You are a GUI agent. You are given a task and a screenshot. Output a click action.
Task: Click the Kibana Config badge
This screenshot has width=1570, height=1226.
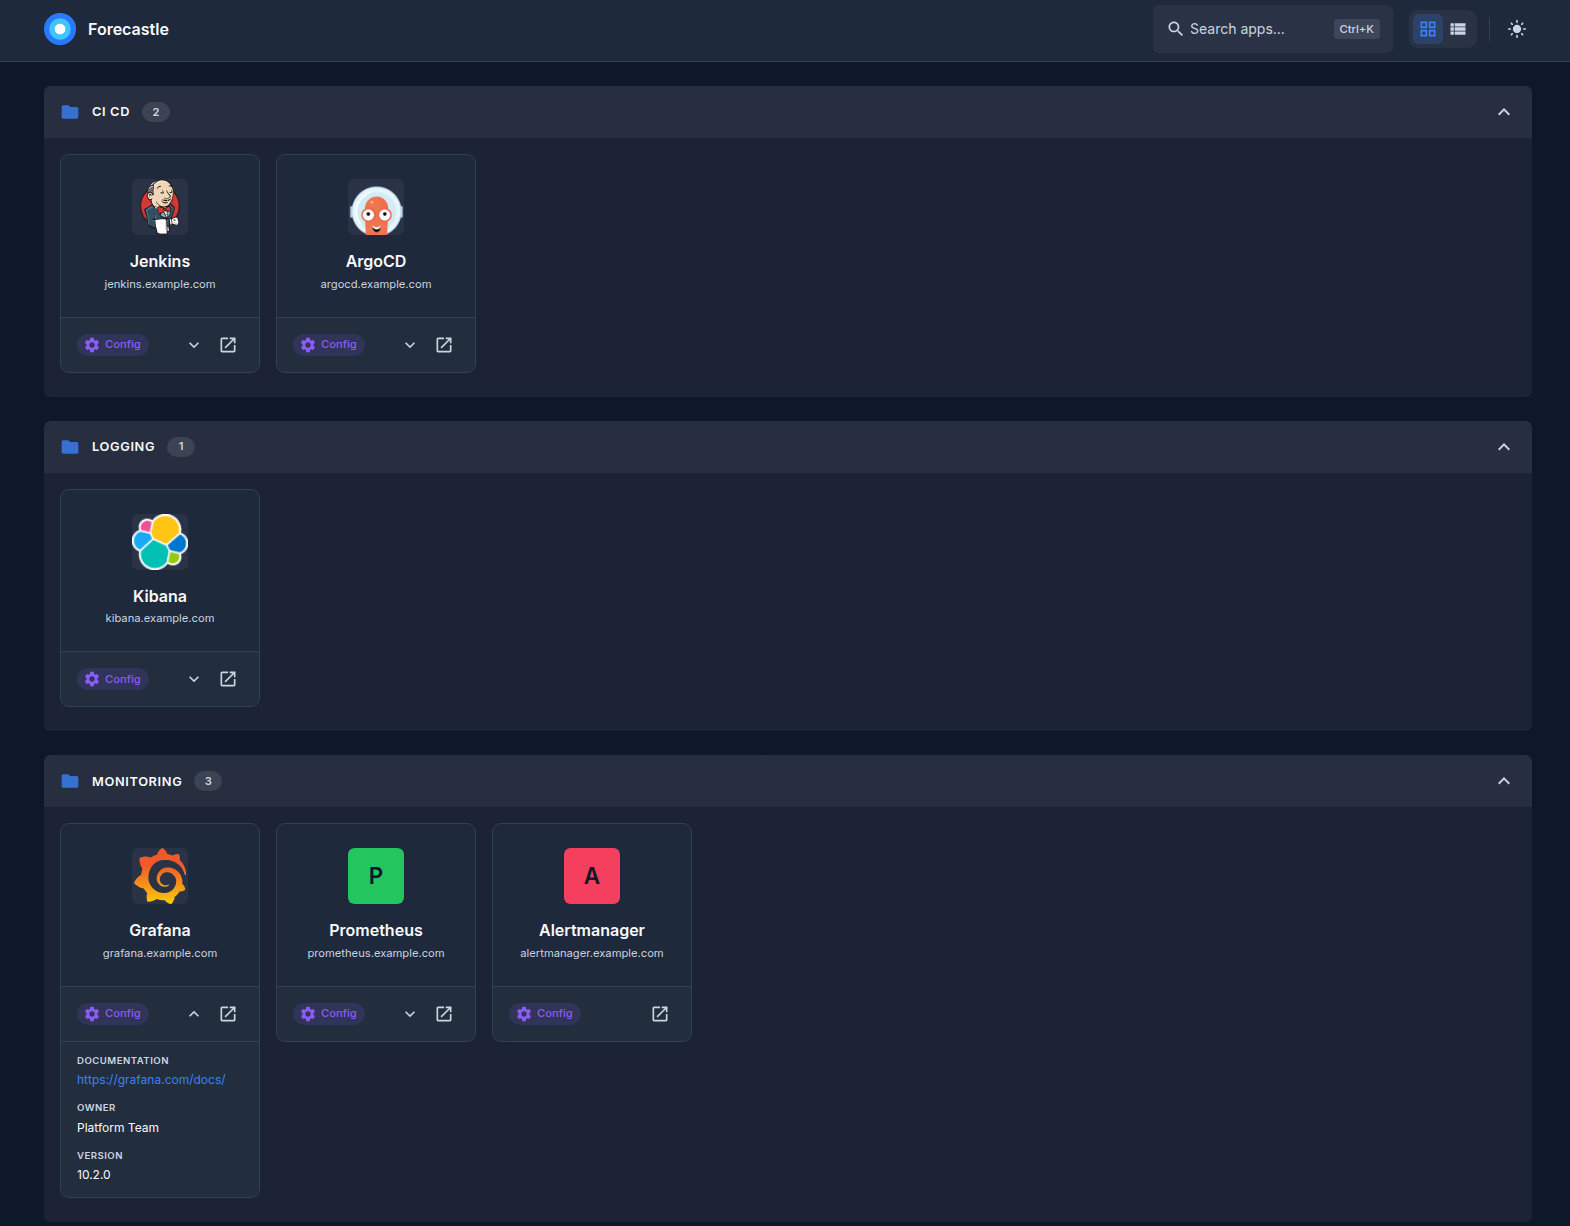point(113,679)
